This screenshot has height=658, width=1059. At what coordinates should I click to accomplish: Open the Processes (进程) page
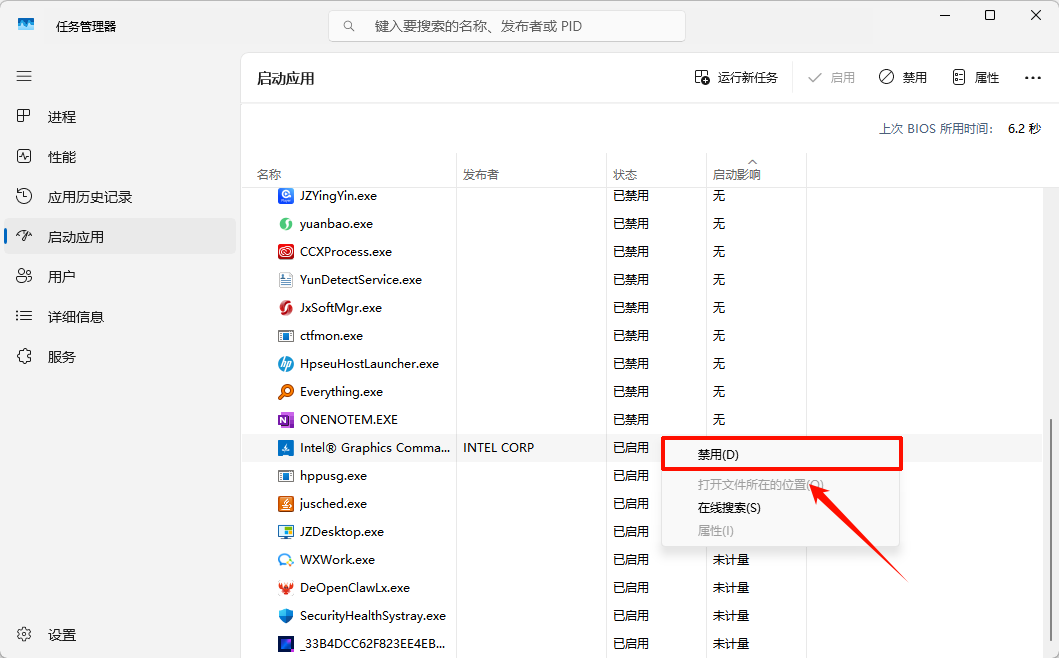pos(120,117)
